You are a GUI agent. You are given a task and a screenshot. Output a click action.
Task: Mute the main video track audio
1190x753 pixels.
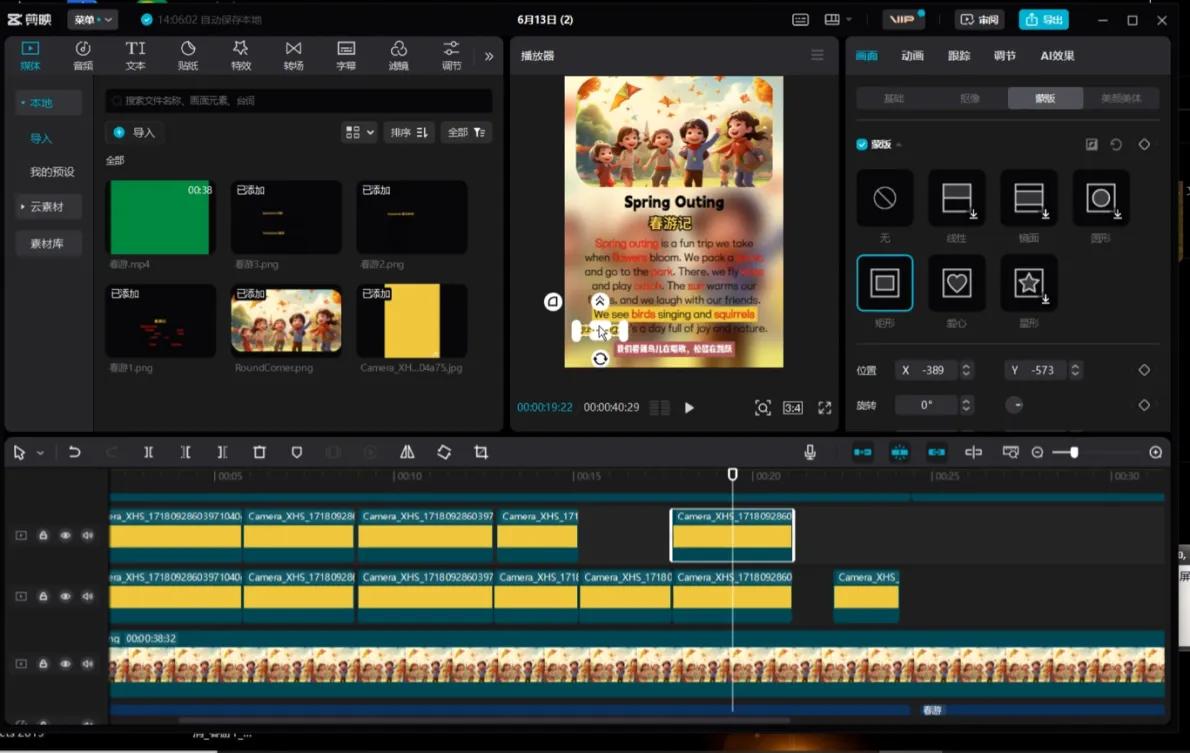point(87,663)
